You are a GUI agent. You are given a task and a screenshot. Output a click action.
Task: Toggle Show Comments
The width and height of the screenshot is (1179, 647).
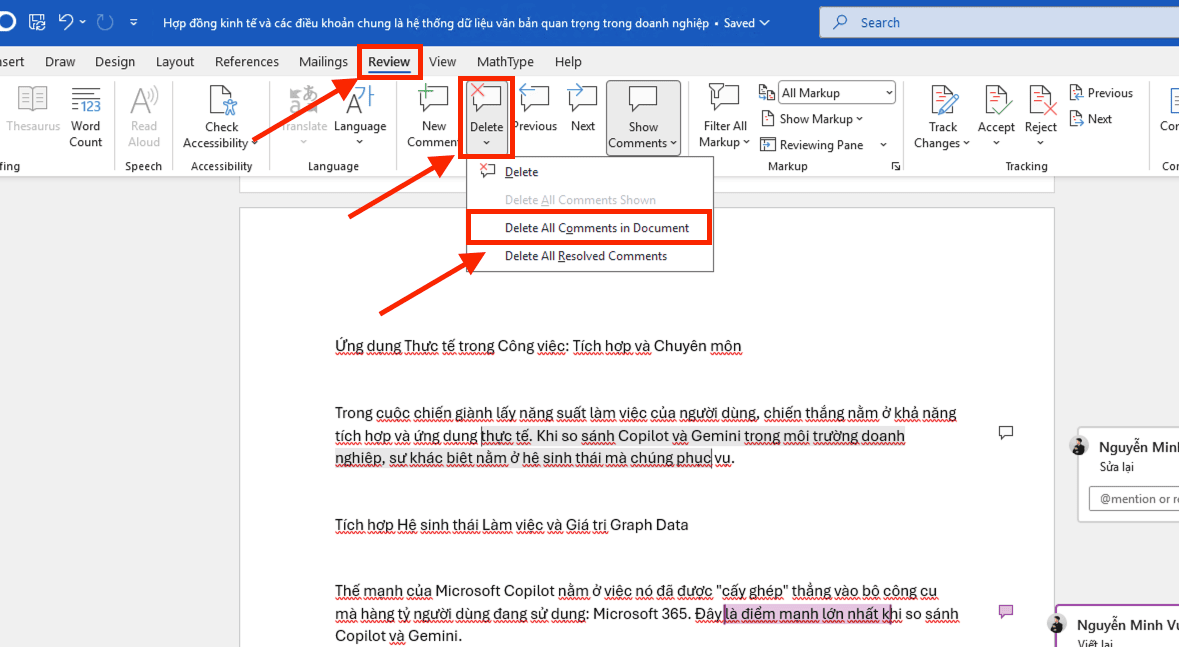click(x=643, y=117)
